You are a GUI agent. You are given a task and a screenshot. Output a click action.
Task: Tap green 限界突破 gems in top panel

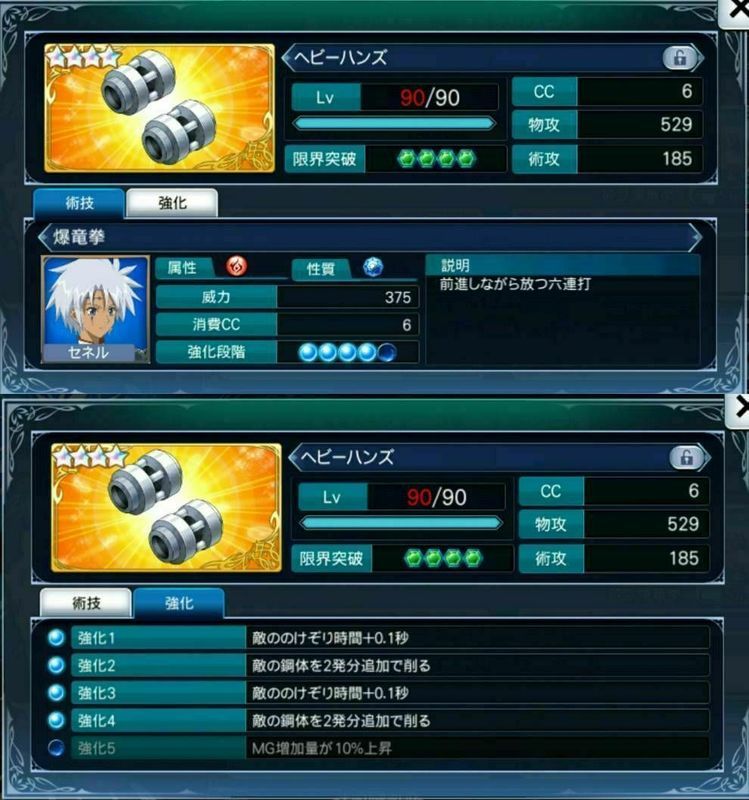click(x=436, y=159)
